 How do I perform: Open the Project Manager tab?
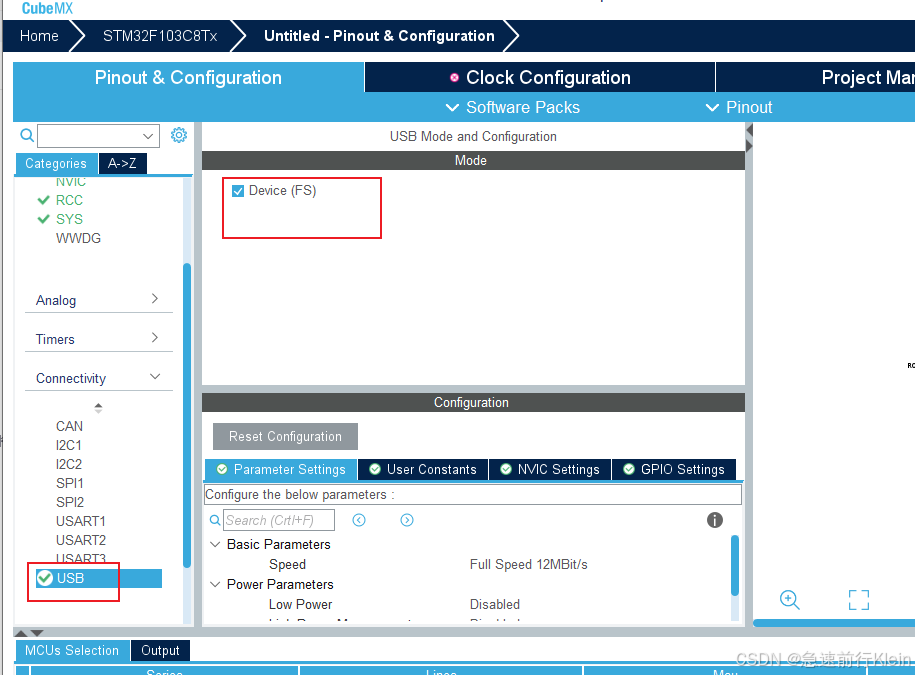point(815,78)
